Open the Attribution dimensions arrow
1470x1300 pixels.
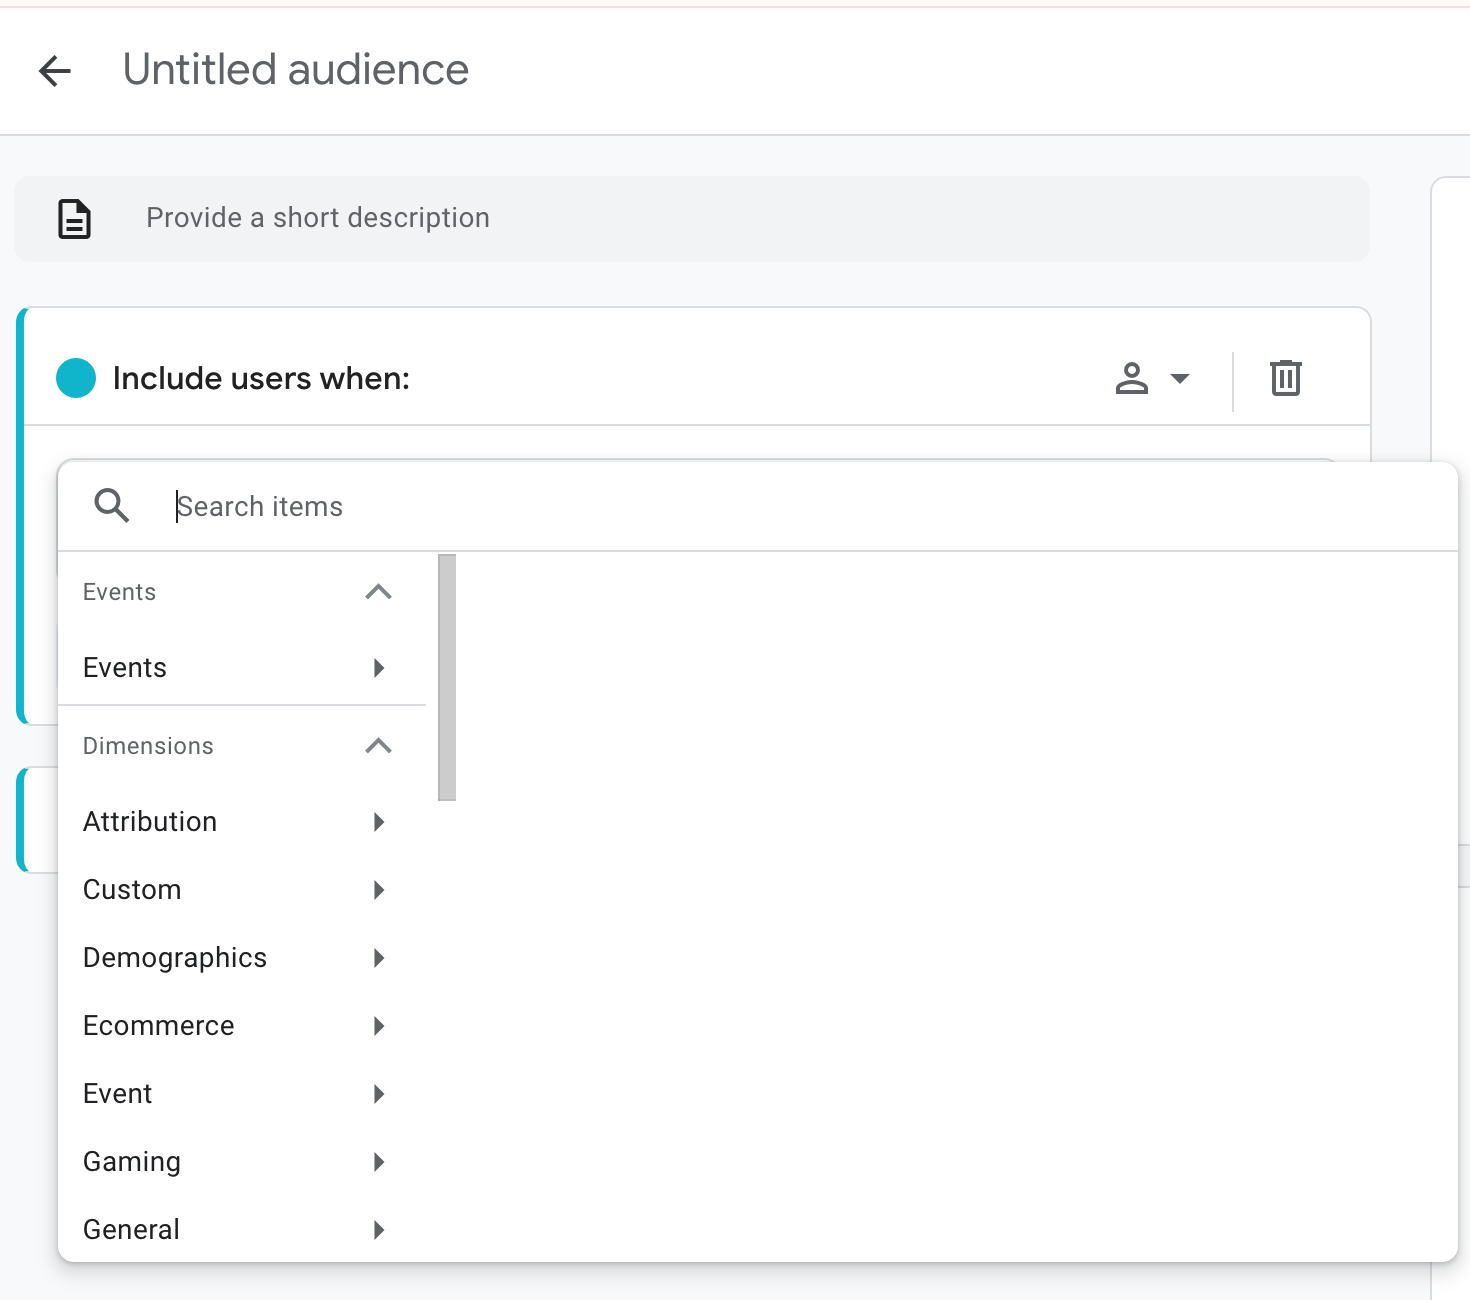point(378,821)
